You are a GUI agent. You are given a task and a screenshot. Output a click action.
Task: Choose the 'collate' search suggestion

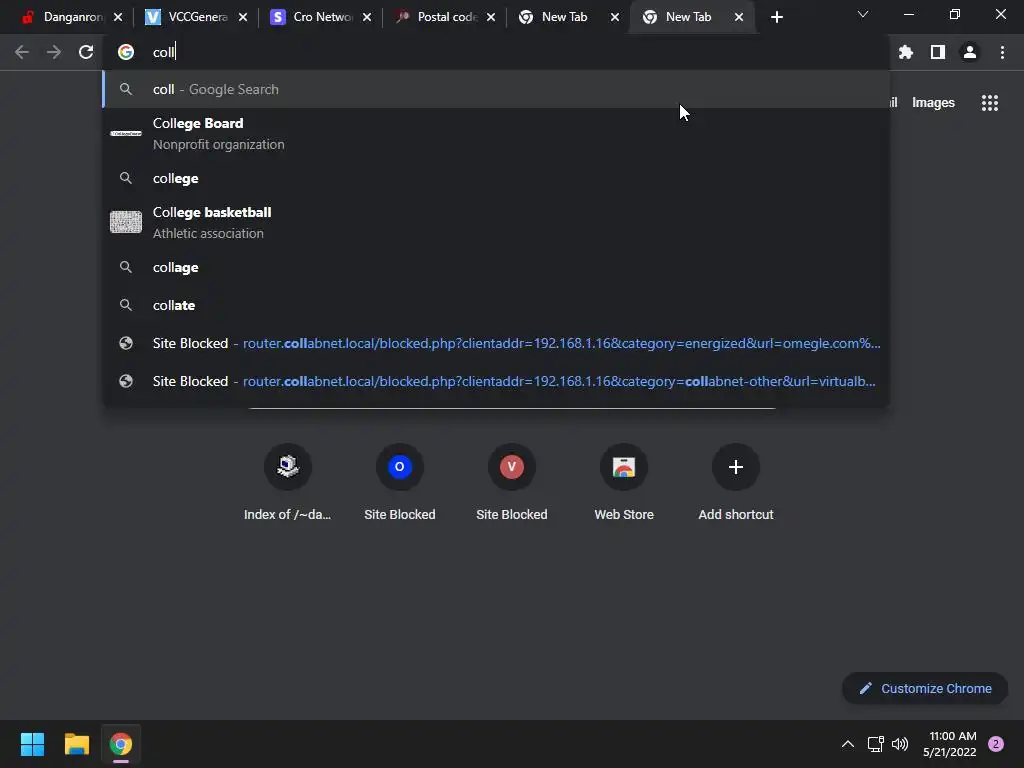[x=496, y=305]
